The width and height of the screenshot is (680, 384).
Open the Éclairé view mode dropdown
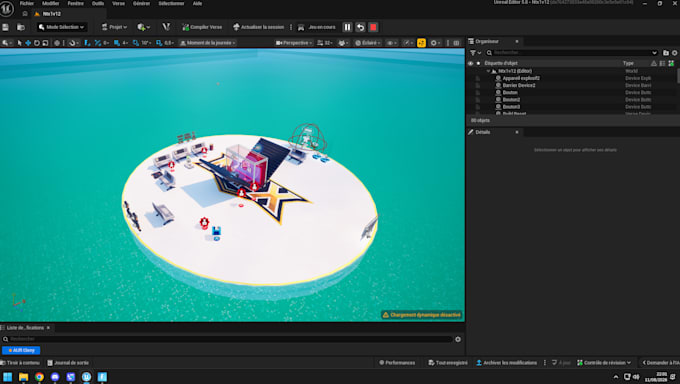click(368, 43)
